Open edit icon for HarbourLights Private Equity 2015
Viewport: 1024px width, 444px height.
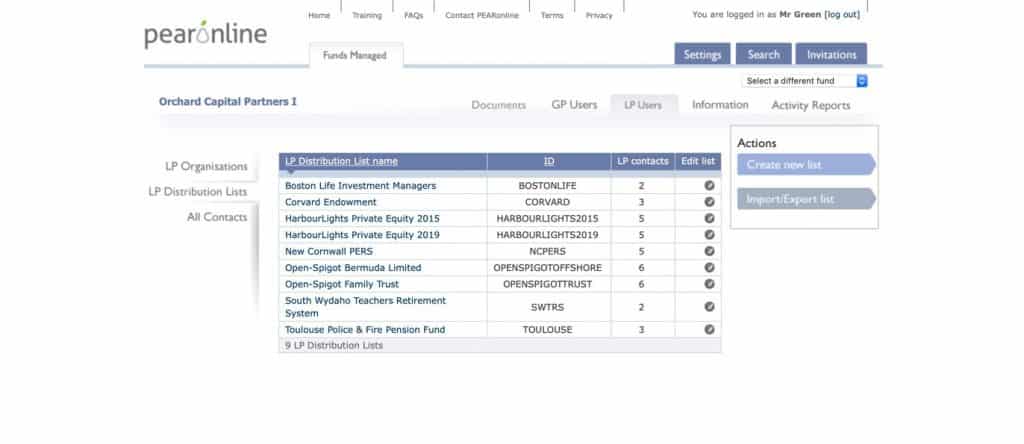(709, 218)
